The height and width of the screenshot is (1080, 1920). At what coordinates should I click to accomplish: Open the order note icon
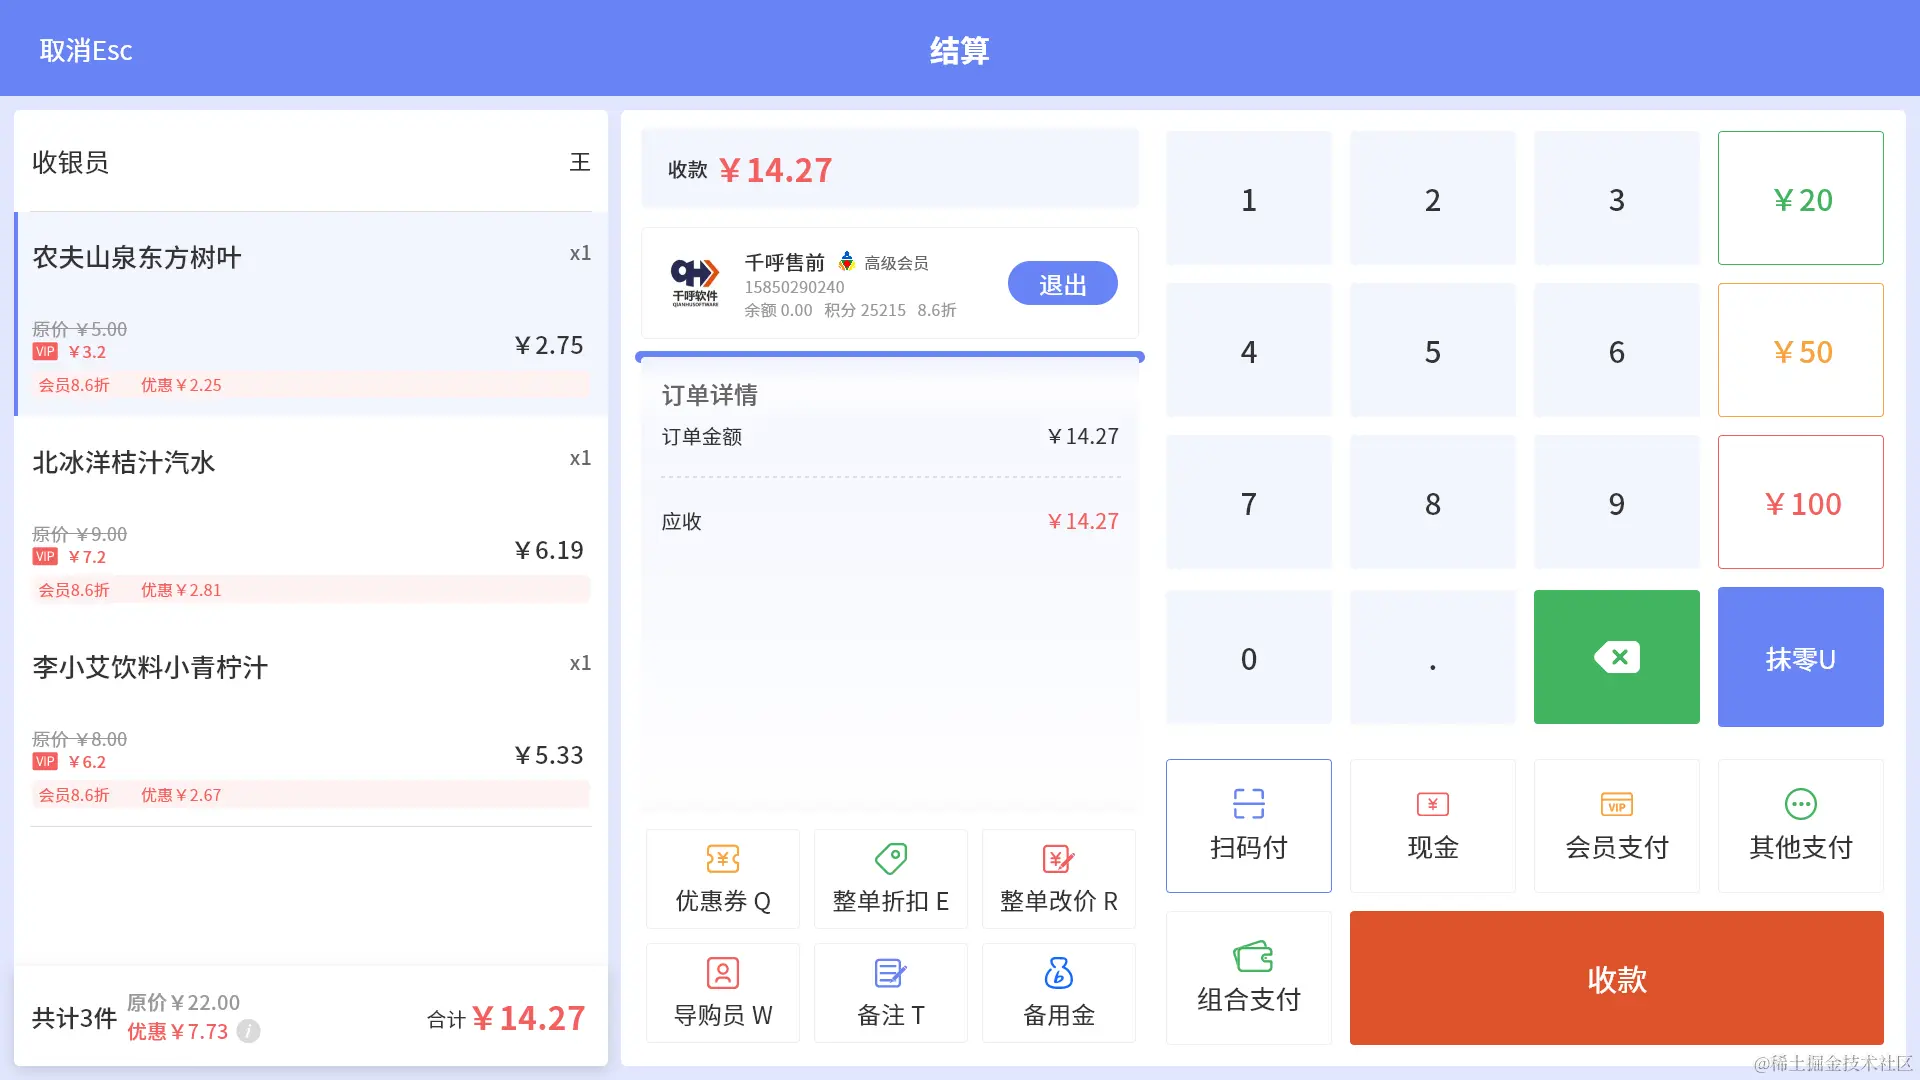[890, 973]
